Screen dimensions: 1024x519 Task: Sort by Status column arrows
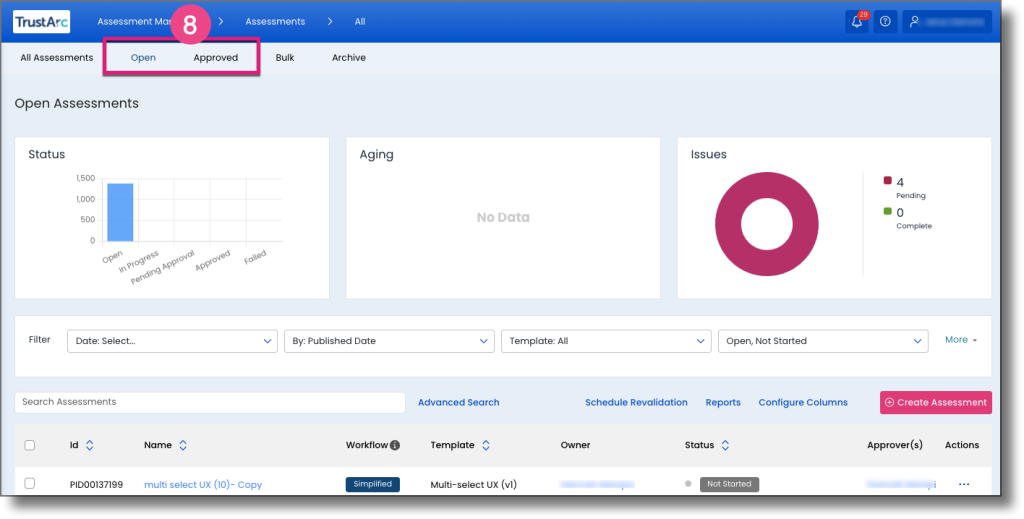pyautogui.click(x=725, y=445)
